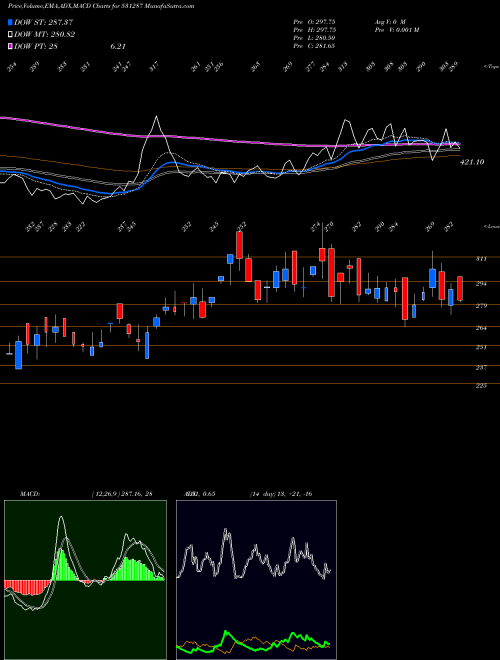Image resolution: width=500 pixels, height=660 pixels.
Task: Click the white DOW MT legend swatch
Action: [x=10, y=35]
